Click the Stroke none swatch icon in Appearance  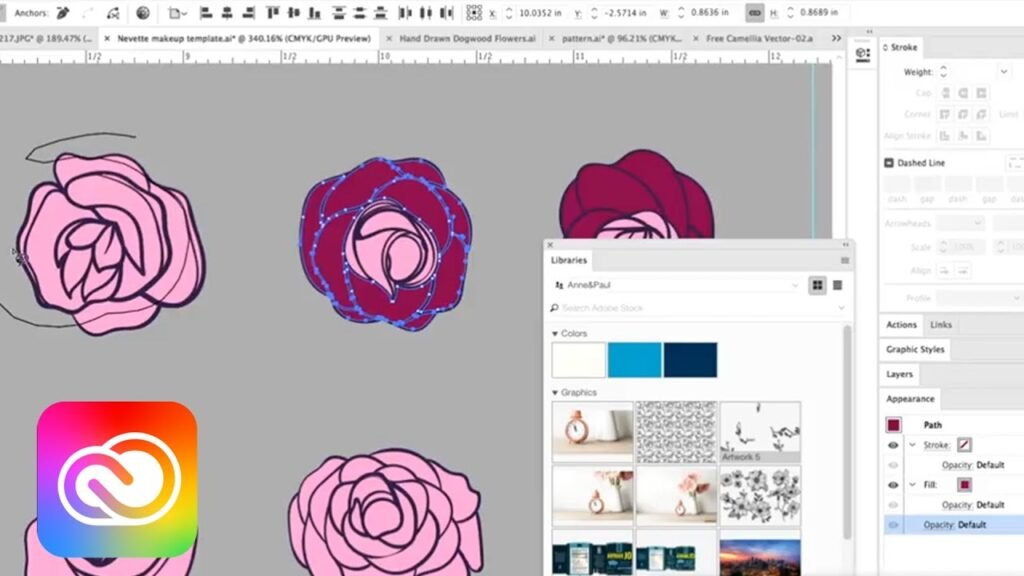[964, 445]
